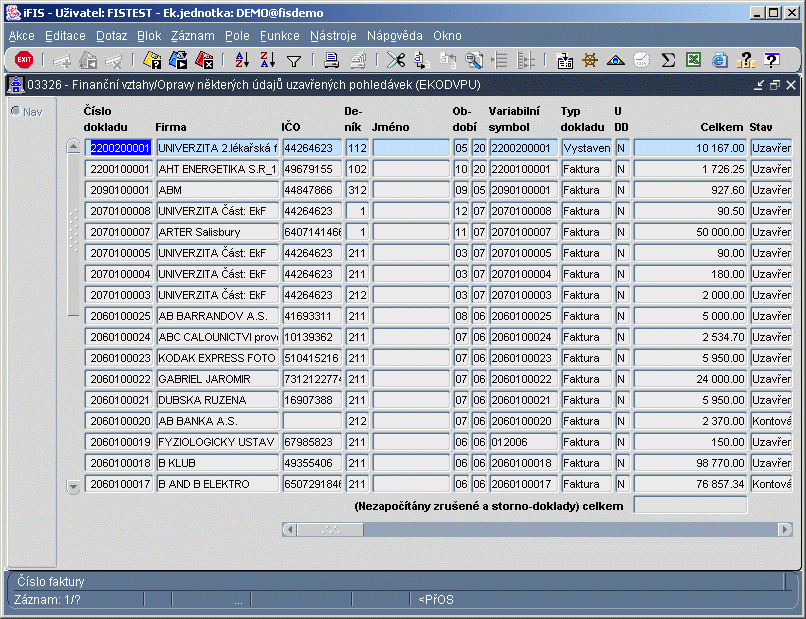Open the Pole menu
The image size is (806, 619).
click(x=237, y=36)
